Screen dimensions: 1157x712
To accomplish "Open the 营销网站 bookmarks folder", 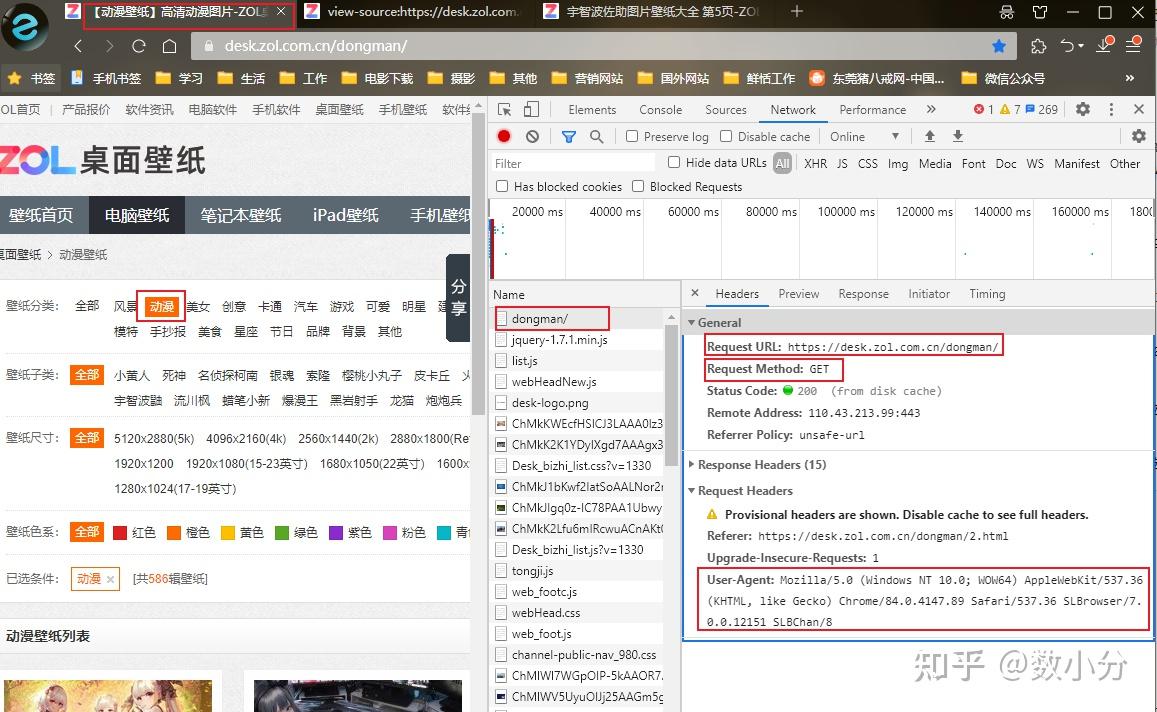I will pyautogui.click(x=588, y=78).
